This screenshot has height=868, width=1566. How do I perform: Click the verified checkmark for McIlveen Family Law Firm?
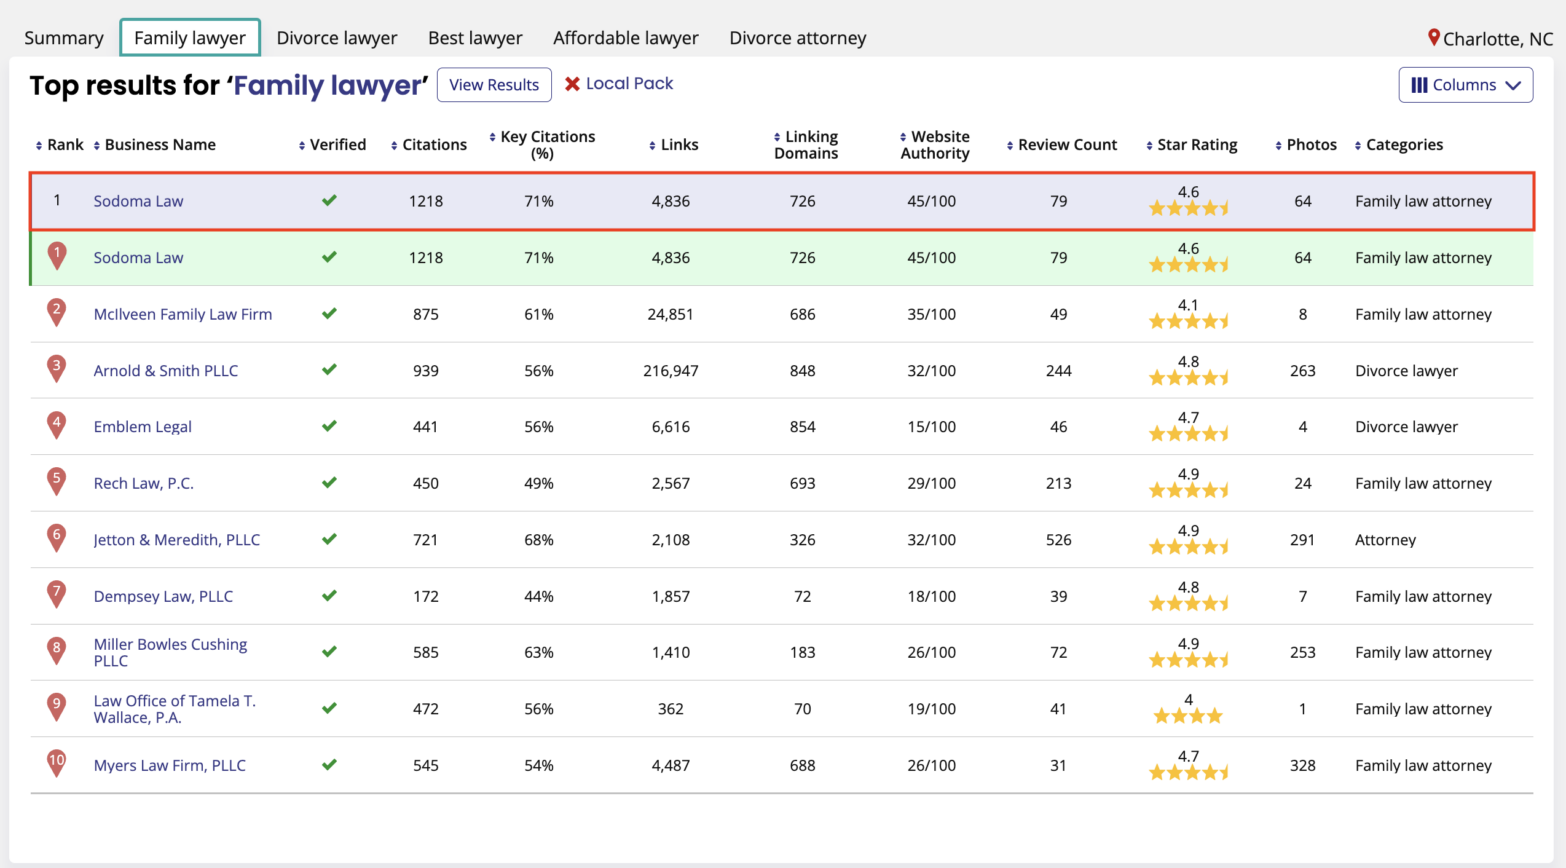329,314
